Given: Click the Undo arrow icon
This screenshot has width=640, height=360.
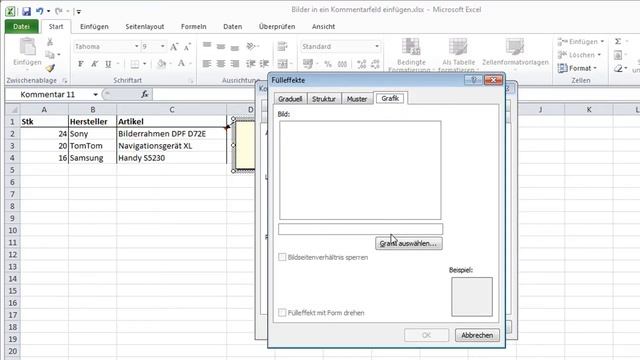Looking at the screenshot, I should coord(40,11).
